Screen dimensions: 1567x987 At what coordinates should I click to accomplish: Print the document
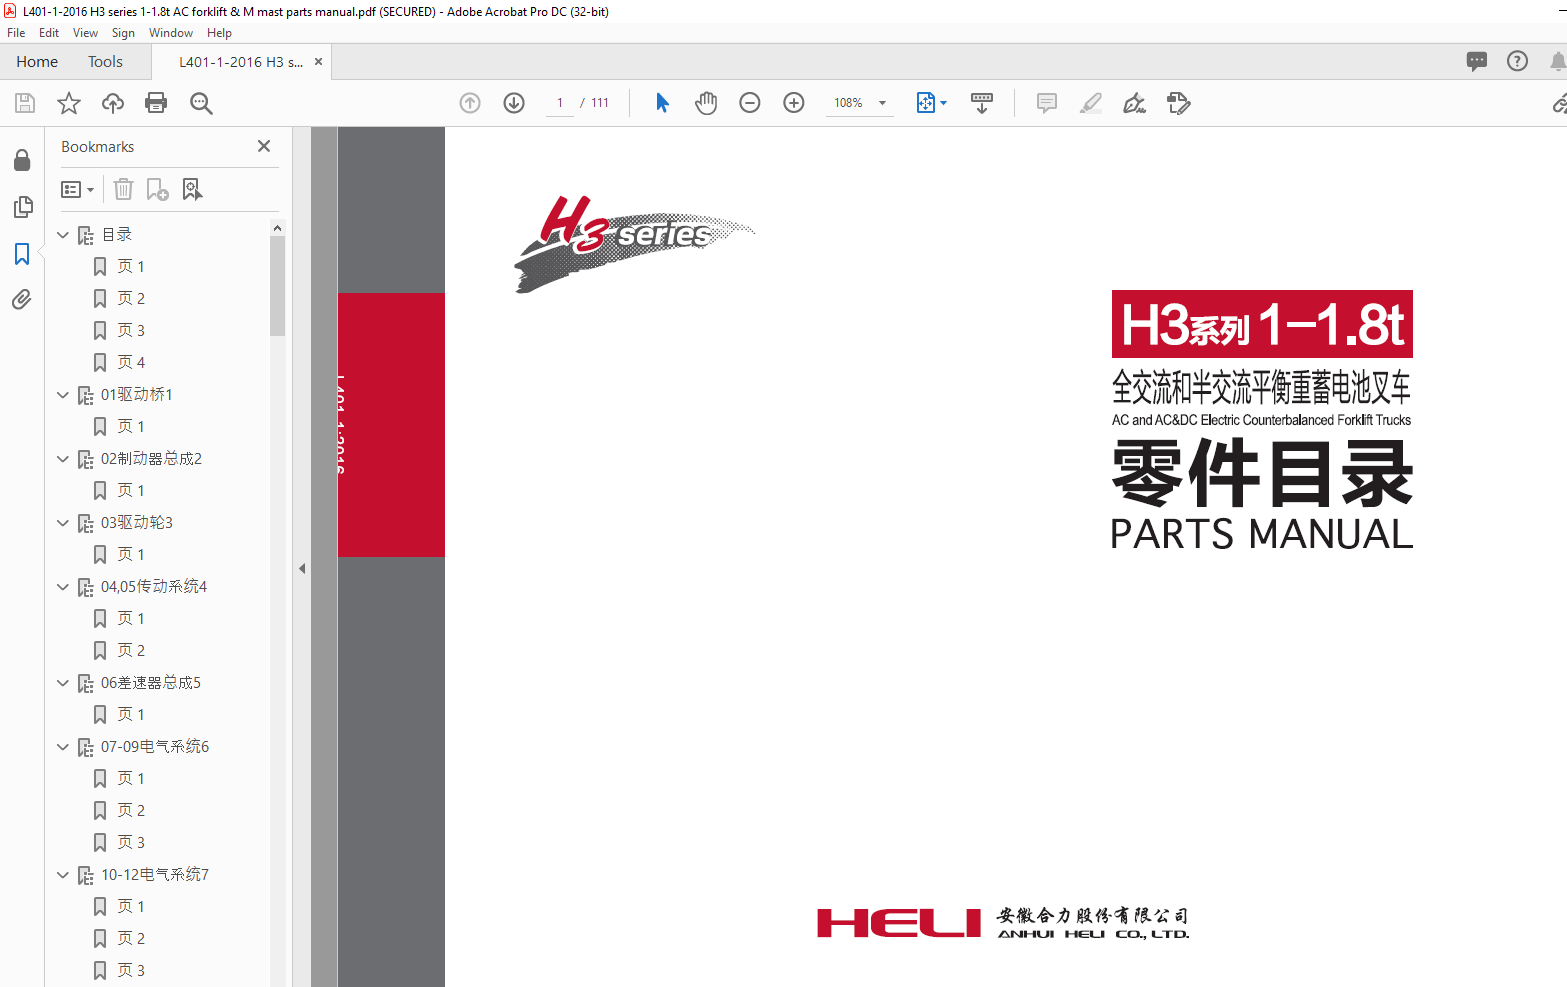click(156, 103)
